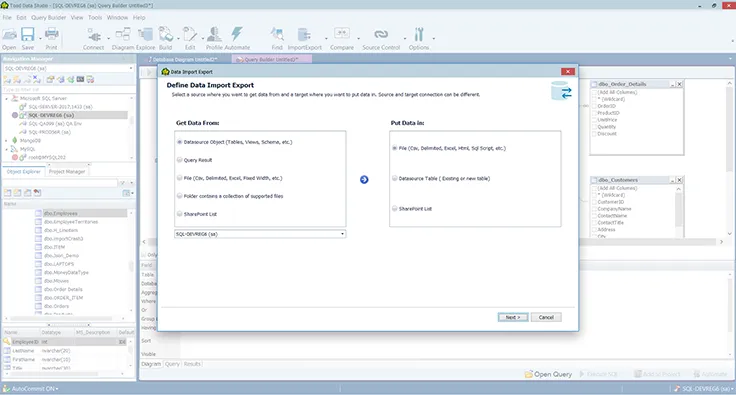This screenshot has width=736, height=395.
Task: Switch to Database Diagram Untitled tab
Action: click(x=183, y=60)
